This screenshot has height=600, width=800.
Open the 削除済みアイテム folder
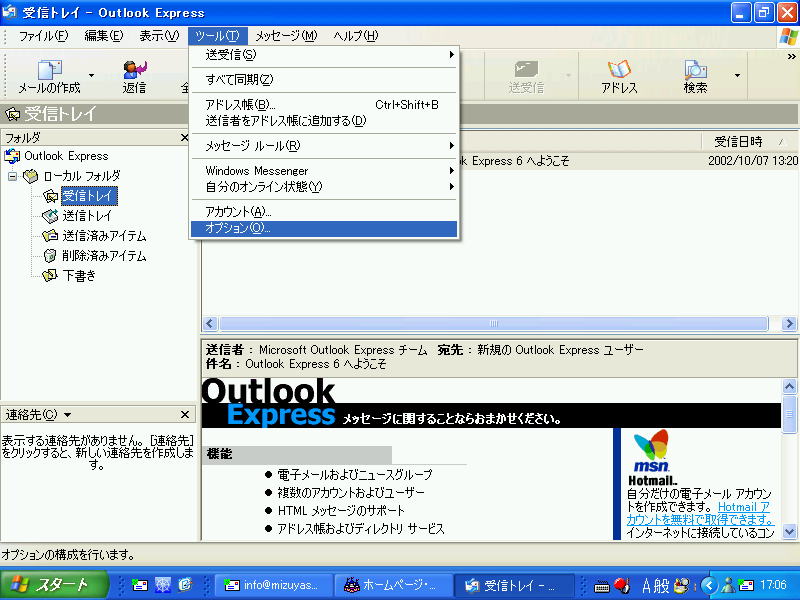[x=104, y=256]
